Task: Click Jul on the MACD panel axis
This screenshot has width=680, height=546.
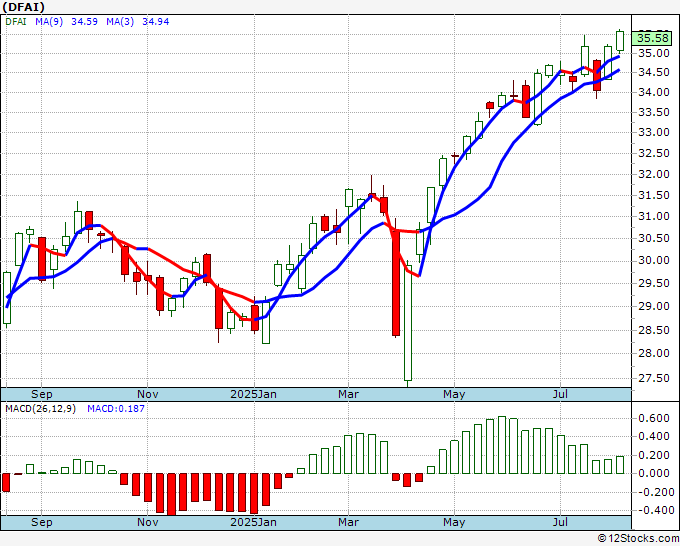Action: (560, 522)
